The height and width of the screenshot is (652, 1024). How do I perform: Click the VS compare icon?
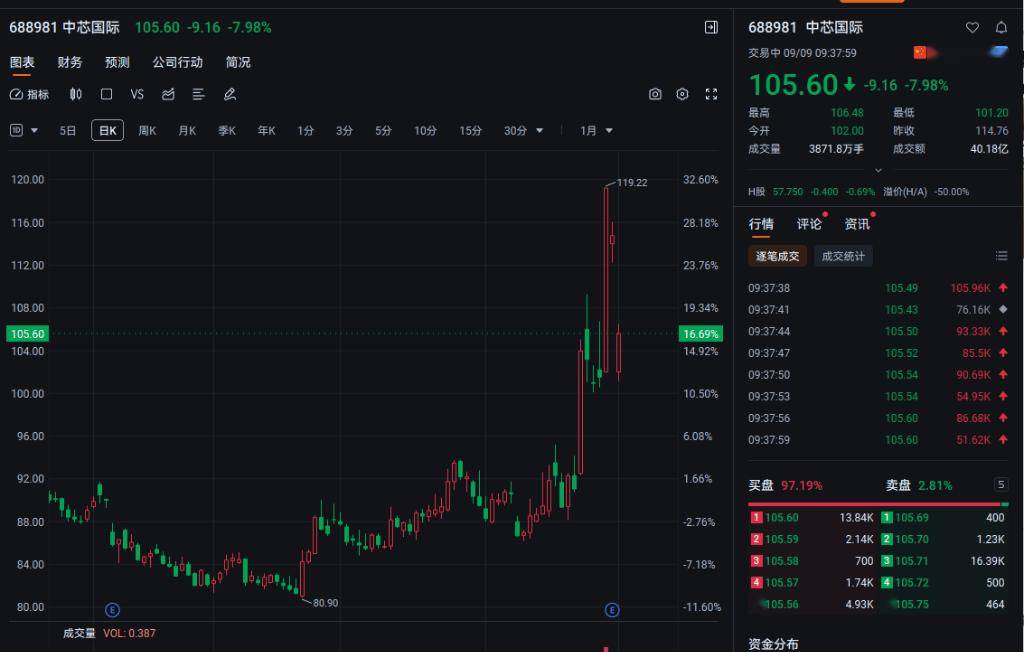pyautogui.click(x=137, y=94)
